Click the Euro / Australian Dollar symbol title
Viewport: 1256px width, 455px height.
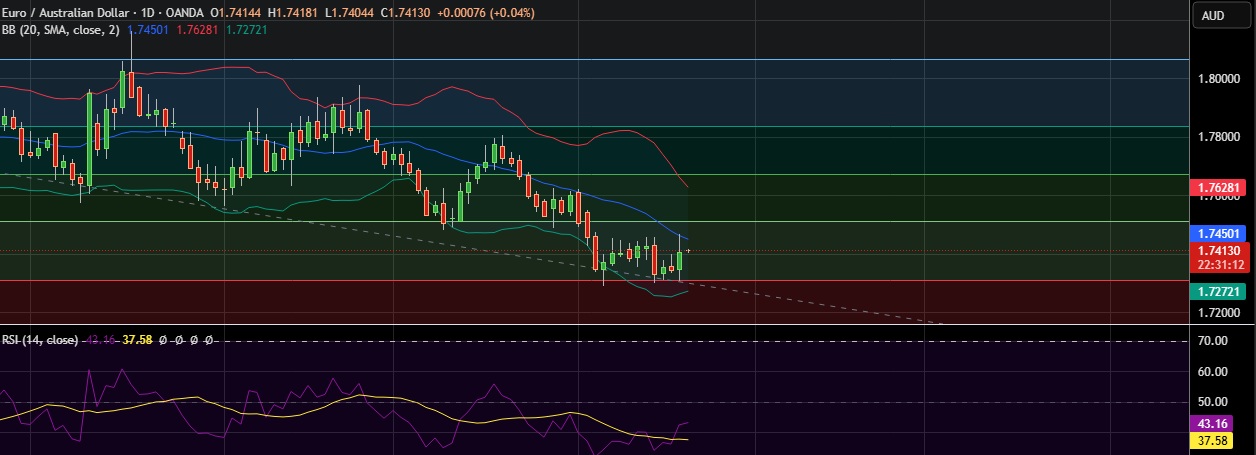click(66, 13)
